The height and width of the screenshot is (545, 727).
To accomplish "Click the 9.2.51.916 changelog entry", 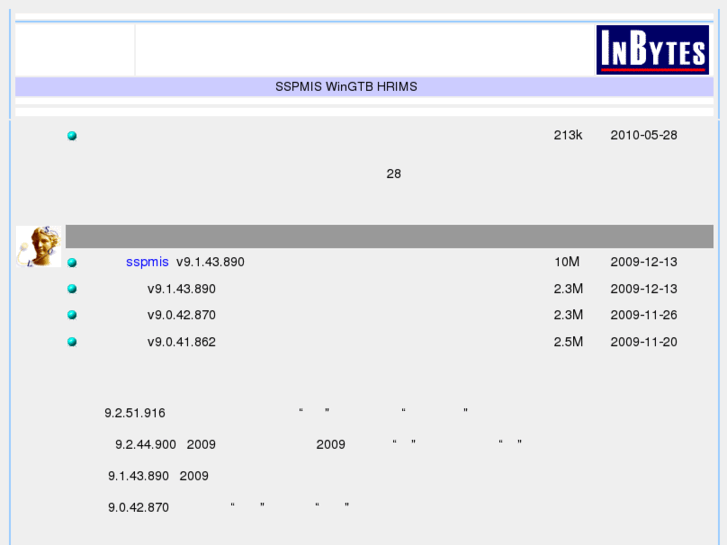I will pos(134,413).
